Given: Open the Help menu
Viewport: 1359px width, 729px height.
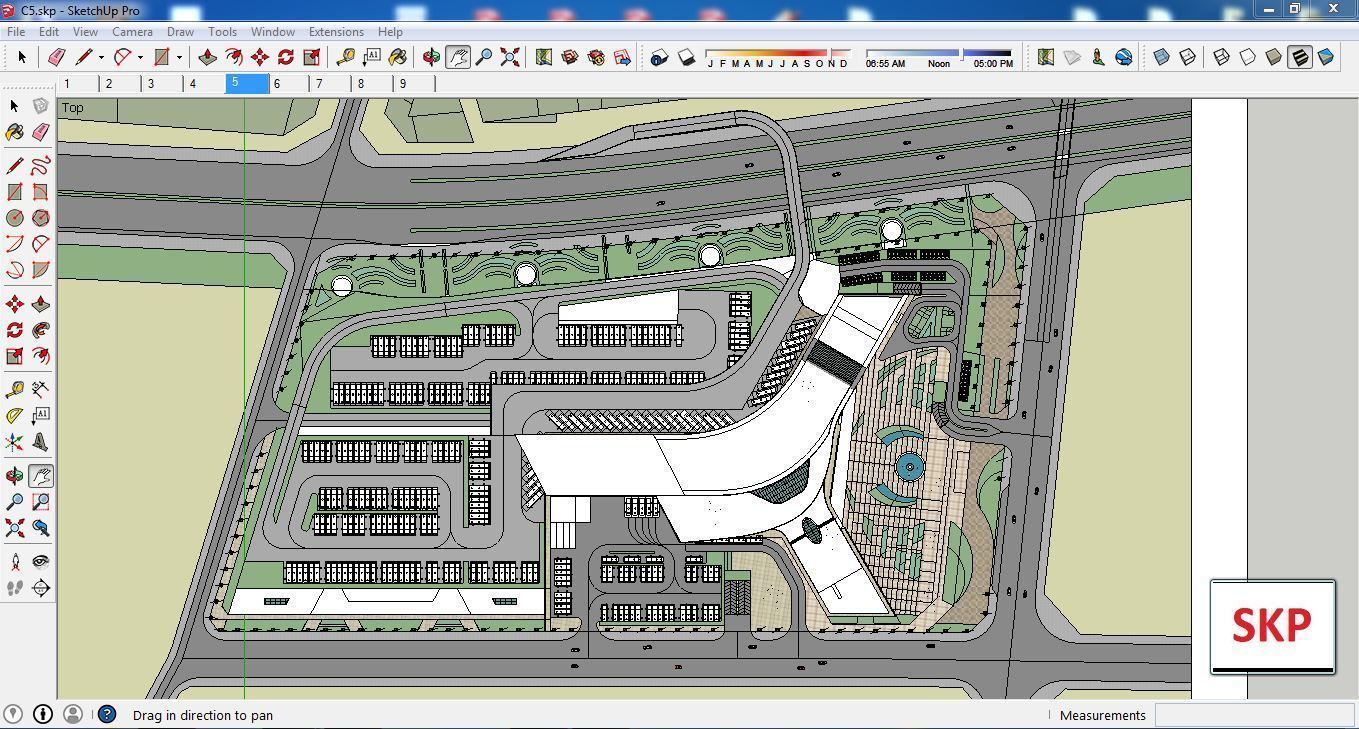Looking at the screenshot, I should [390, 31].
